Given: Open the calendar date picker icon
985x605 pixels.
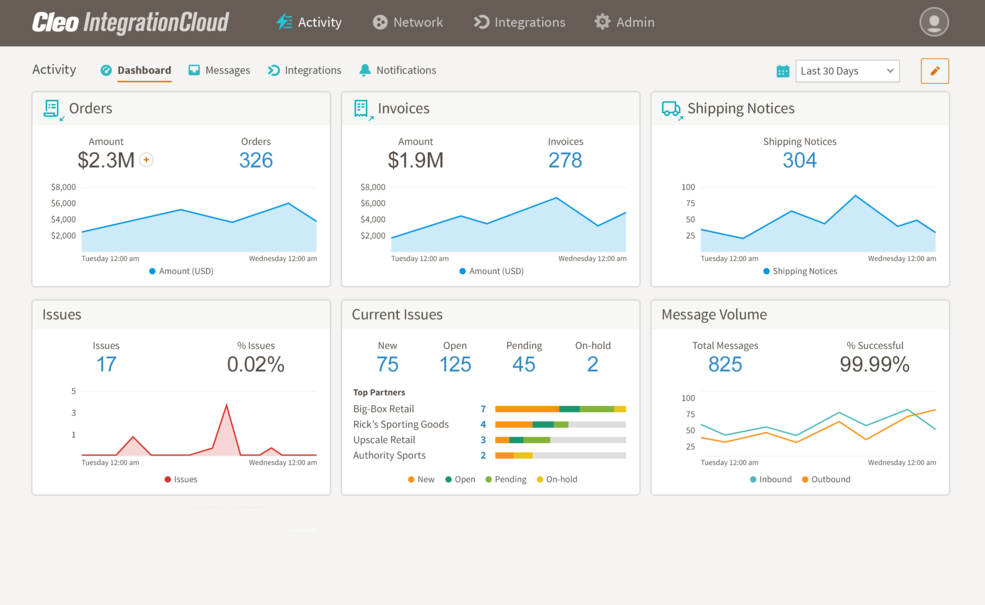Looking at the screenshot, I should click(784, 70).
